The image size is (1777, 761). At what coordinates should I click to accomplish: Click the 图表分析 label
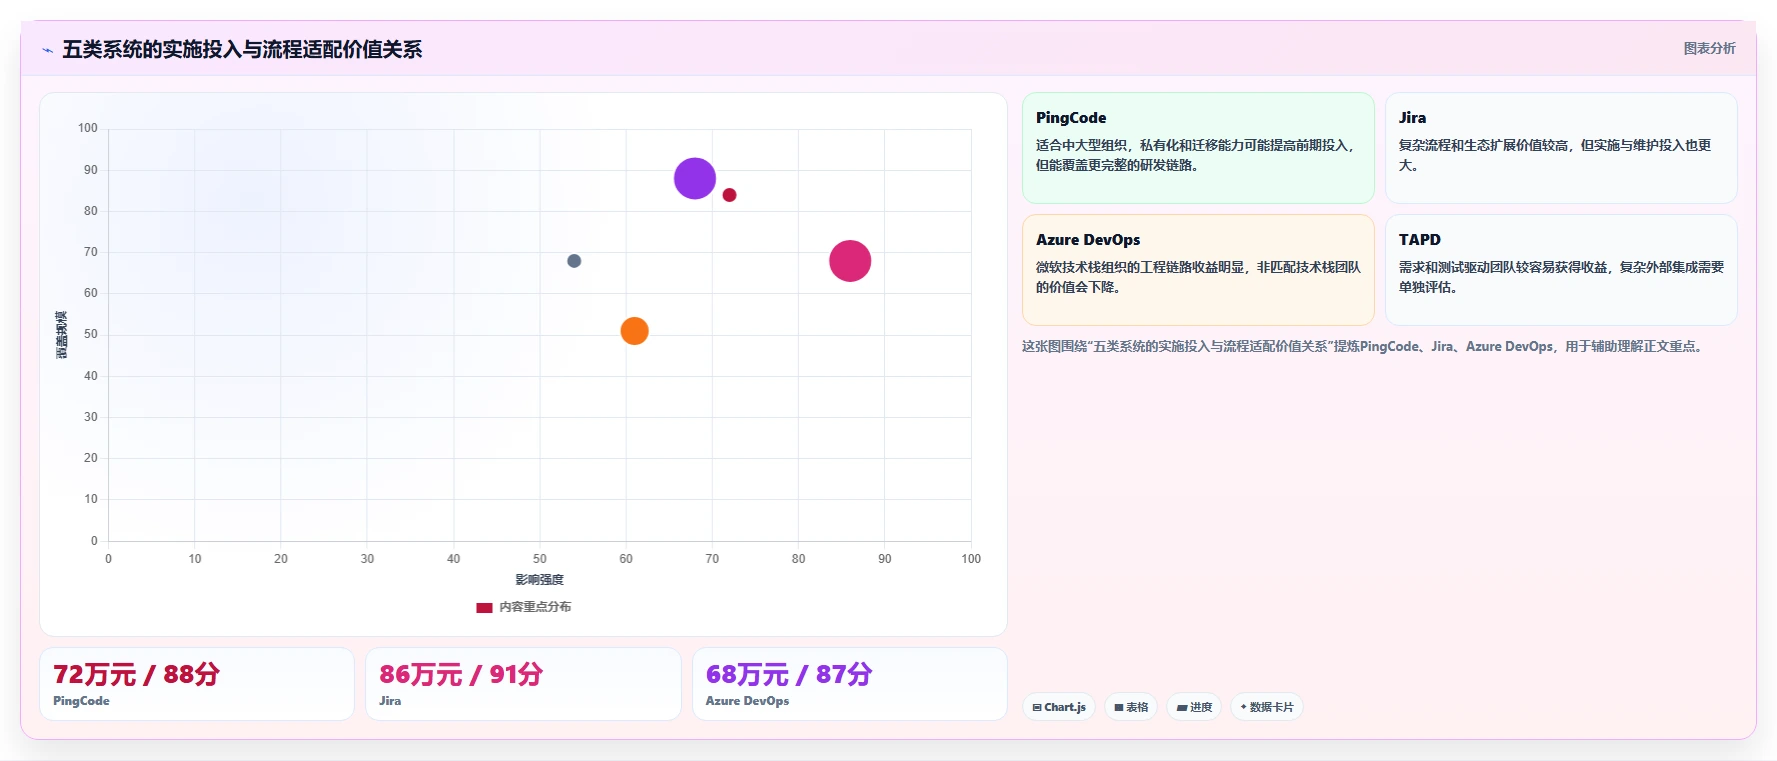1709,48
